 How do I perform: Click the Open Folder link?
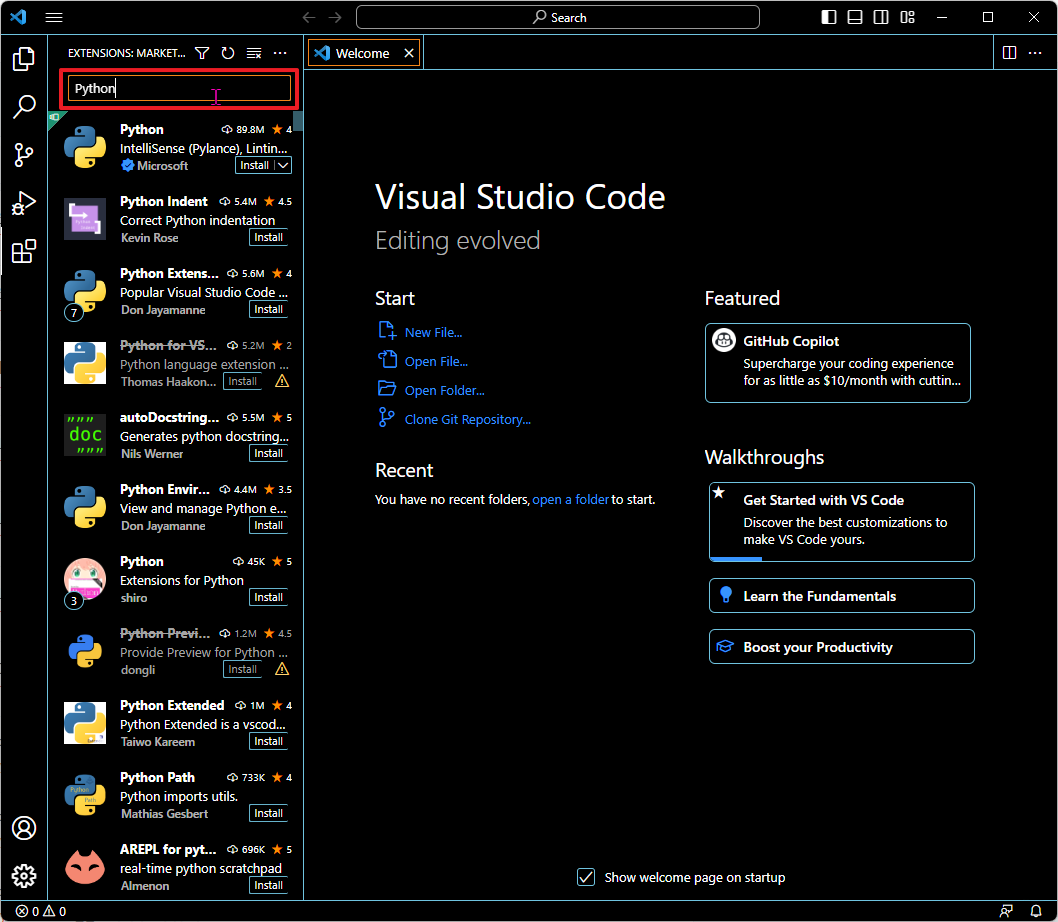pyautogui.click(x=445, y=390)
